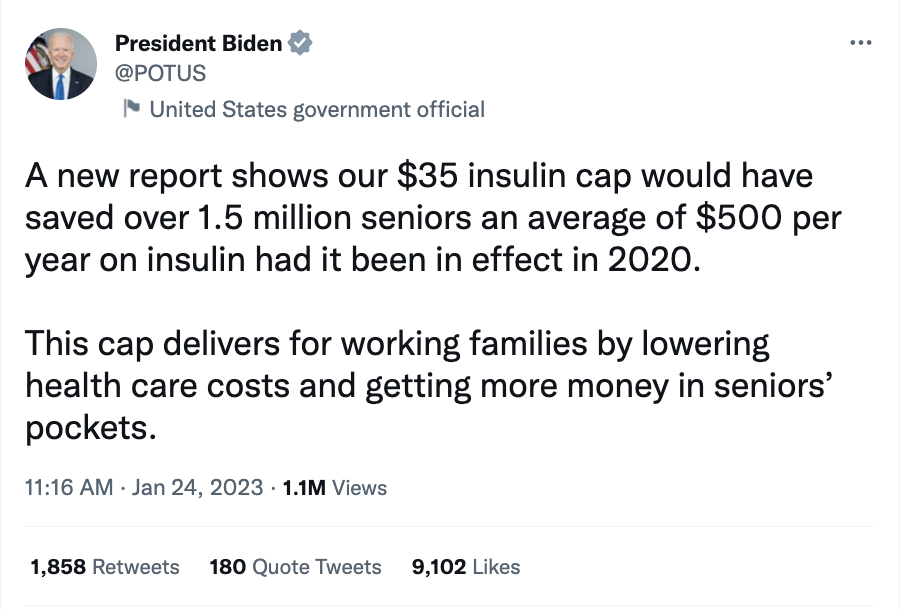Click the '$35' amount in tweet
This screenshot has height=610, width=902.
pyautogui.click(x=428, y=176)
